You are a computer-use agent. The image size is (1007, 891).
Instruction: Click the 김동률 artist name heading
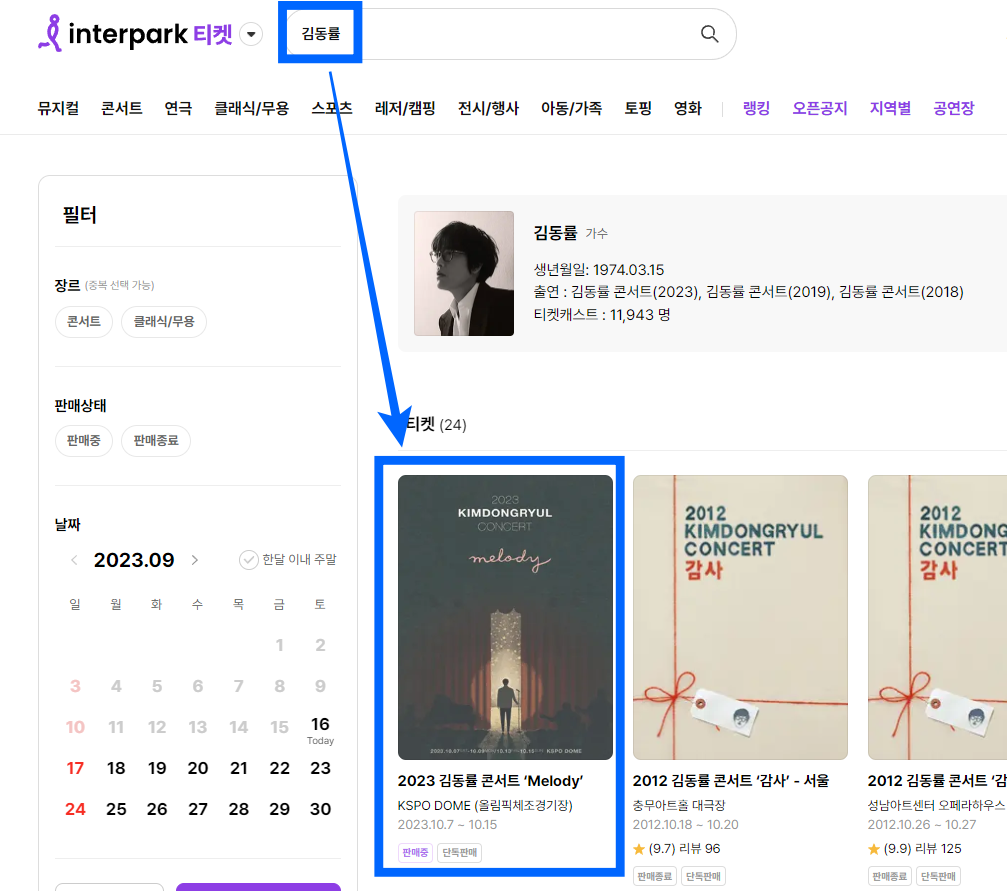[x=555, y=233]
